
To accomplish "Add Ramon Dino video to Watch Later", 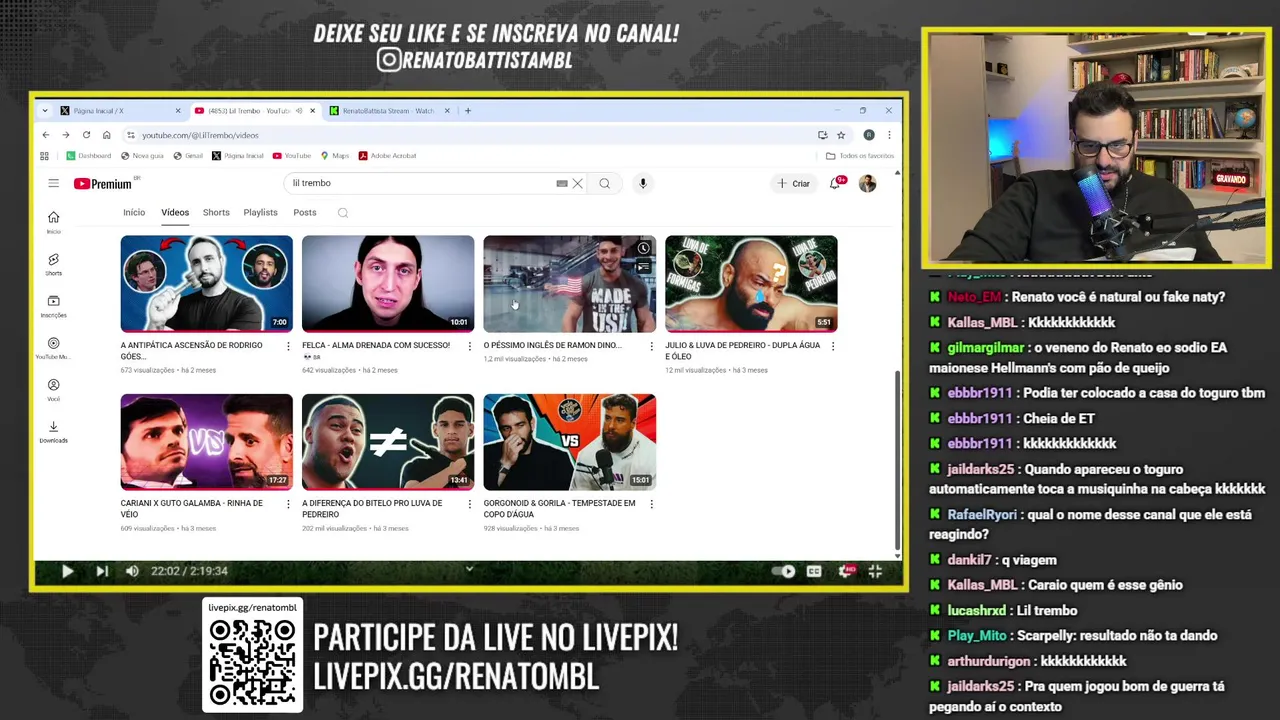I will [644, 248].
